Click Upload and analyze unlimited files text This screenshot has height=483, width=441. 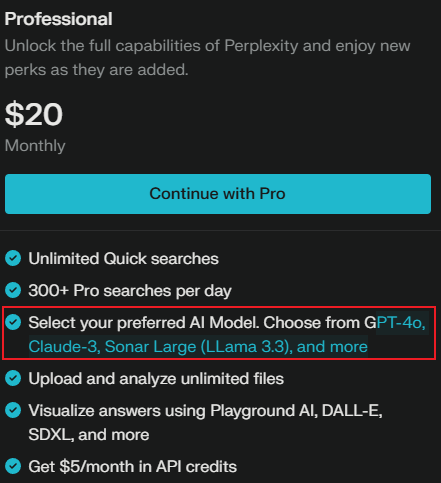(x=156, y=379)
